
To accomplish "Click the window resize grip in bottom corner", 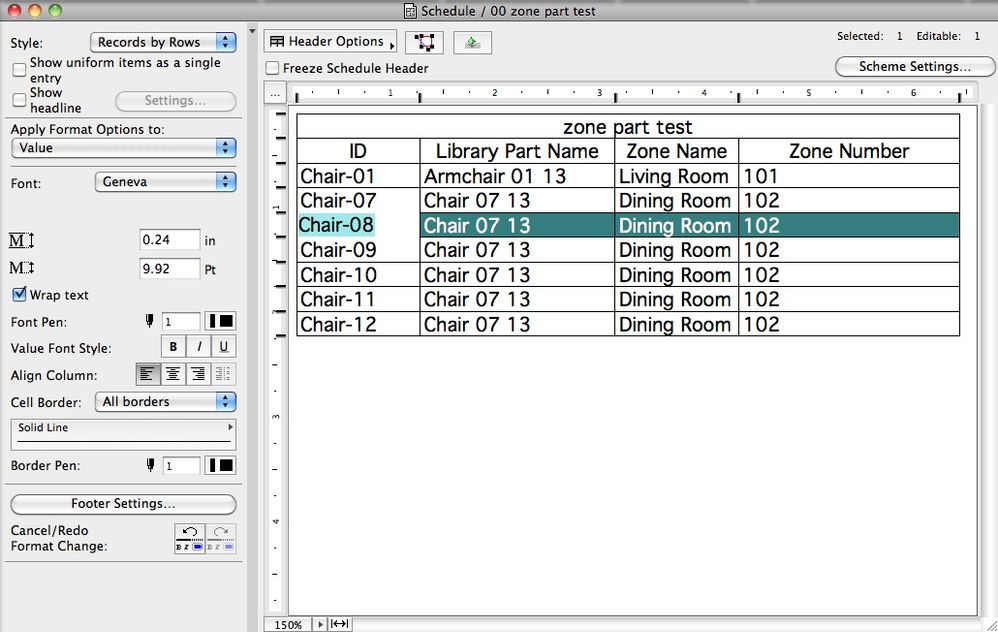I will coord(990,625).
